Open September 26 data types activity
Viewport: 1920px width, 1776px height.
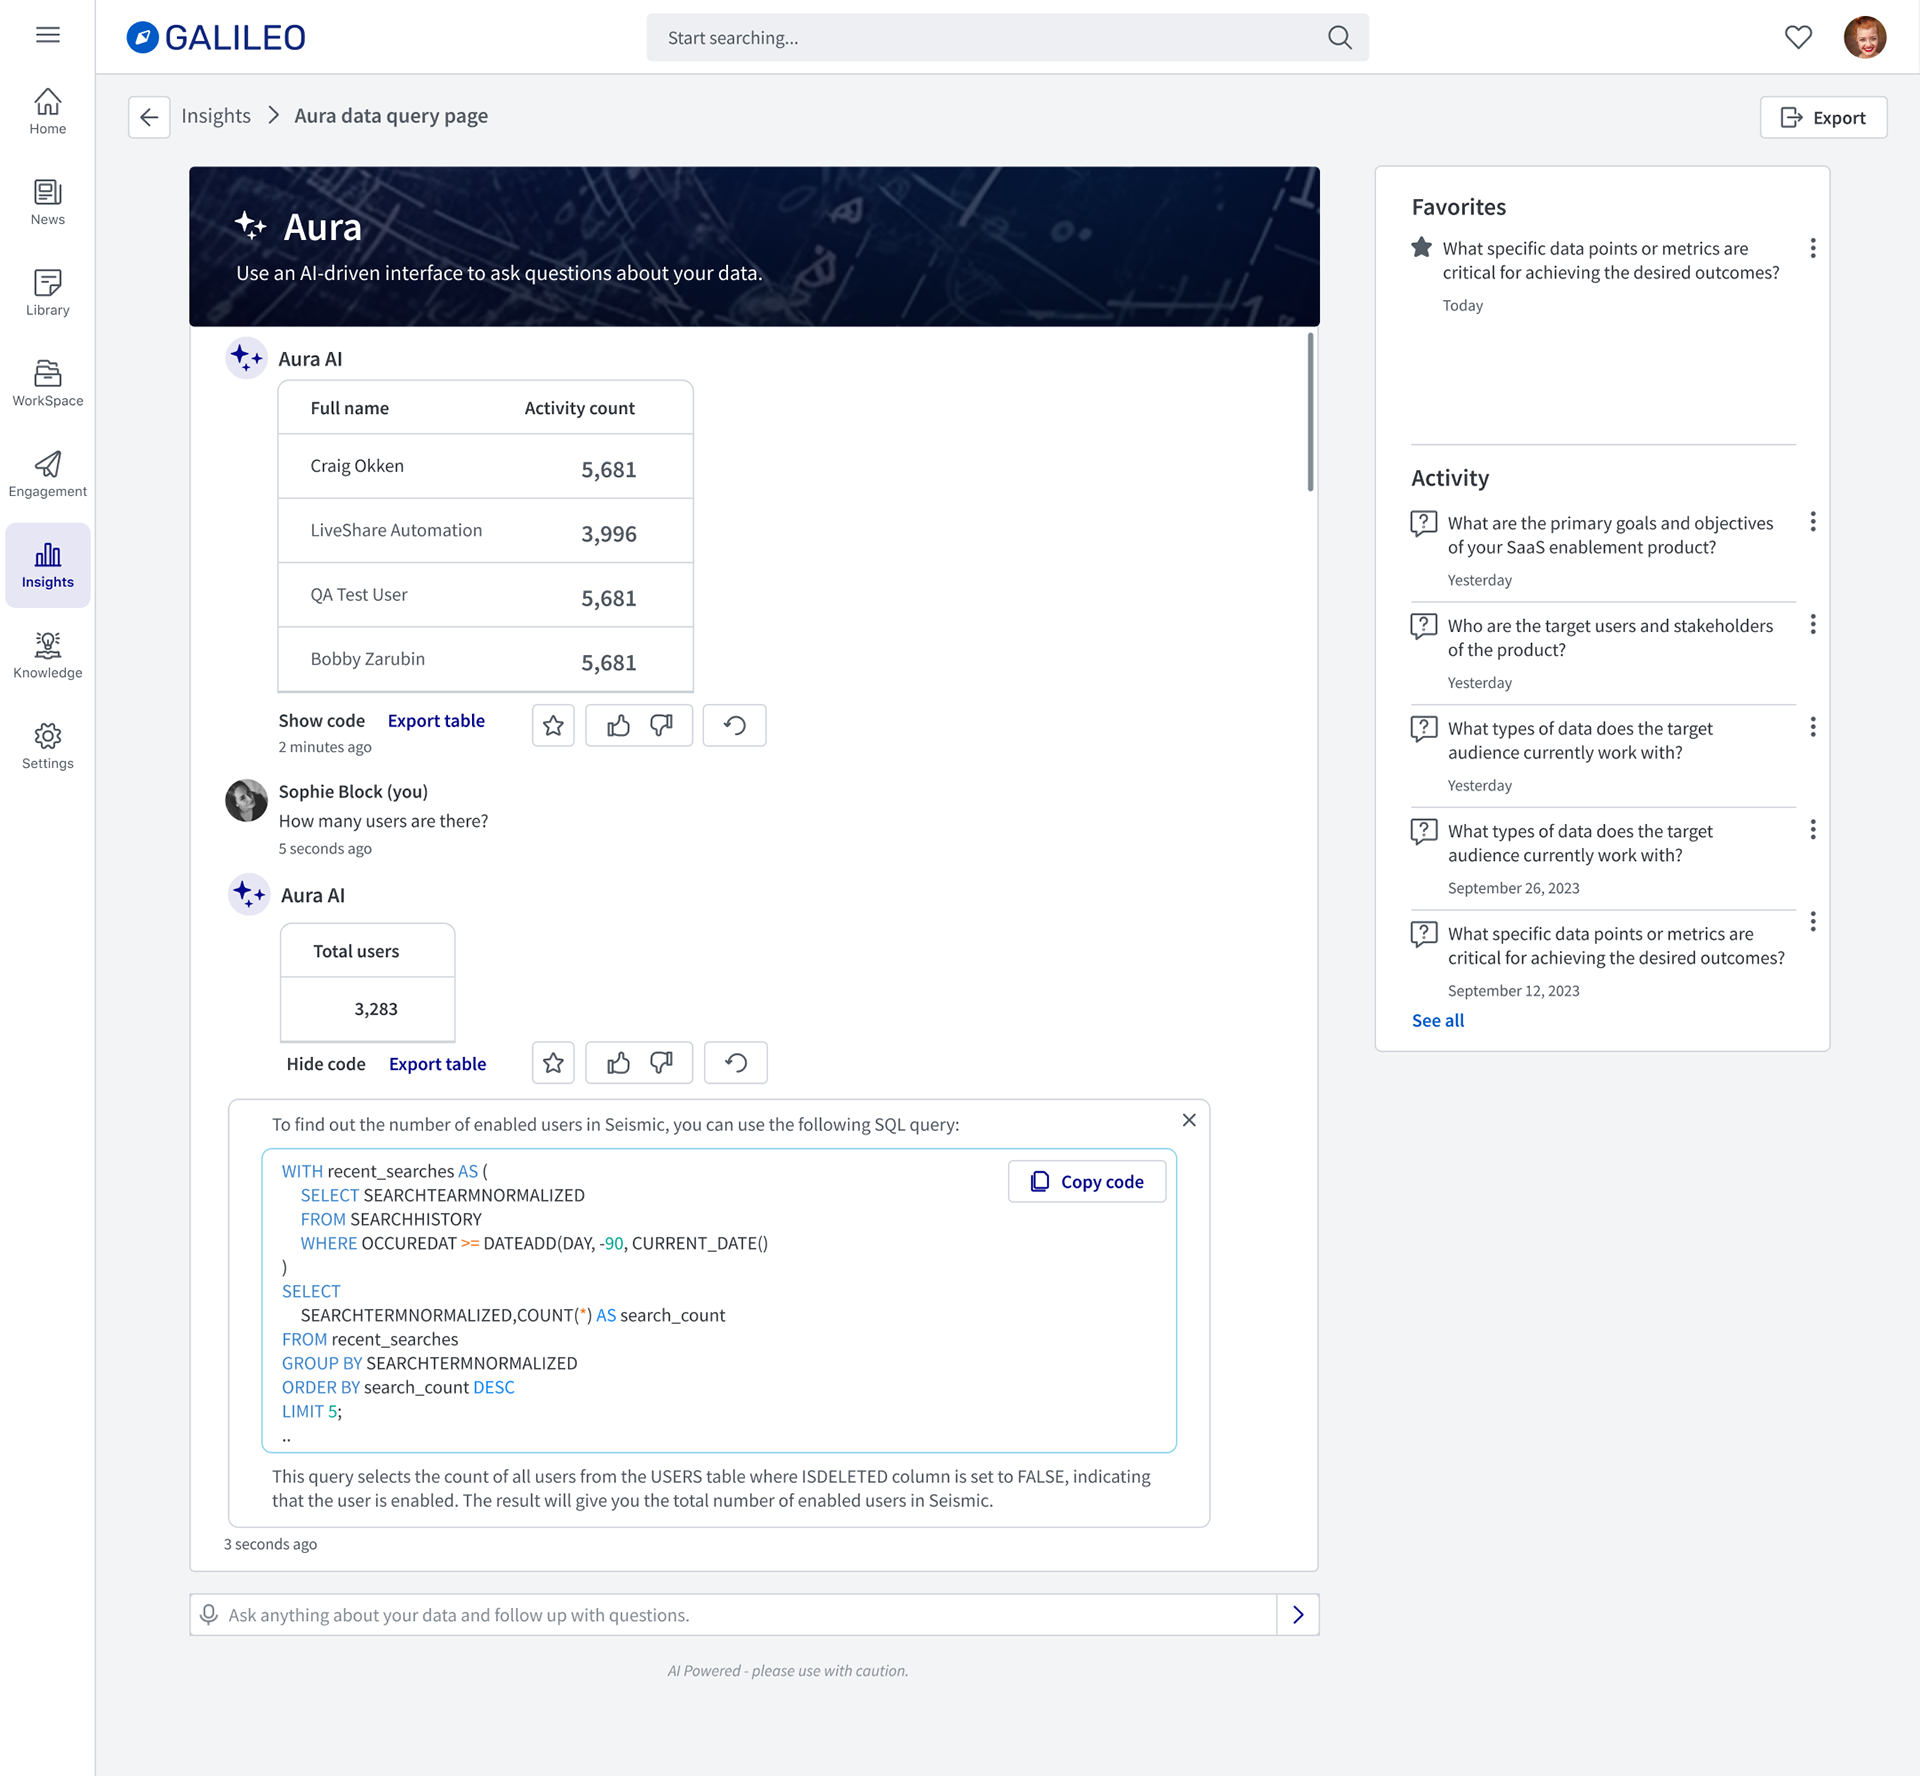(x=1580, y=843)
